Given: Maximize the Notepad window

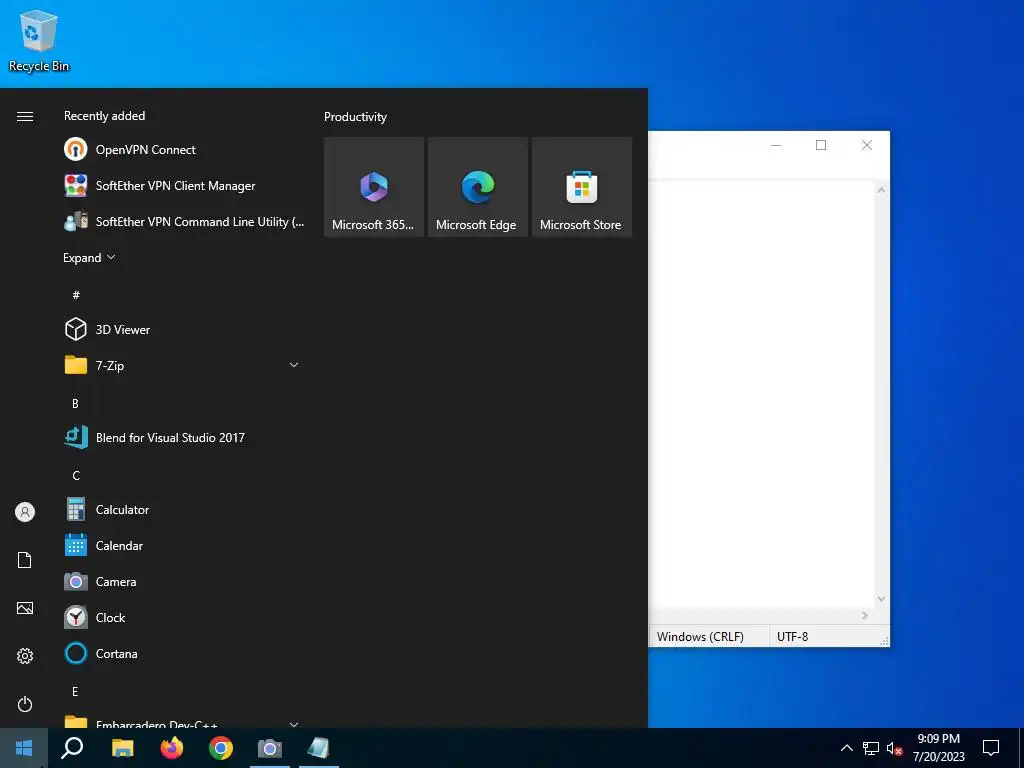Looking at the screenshot, I should click(821, 146).
